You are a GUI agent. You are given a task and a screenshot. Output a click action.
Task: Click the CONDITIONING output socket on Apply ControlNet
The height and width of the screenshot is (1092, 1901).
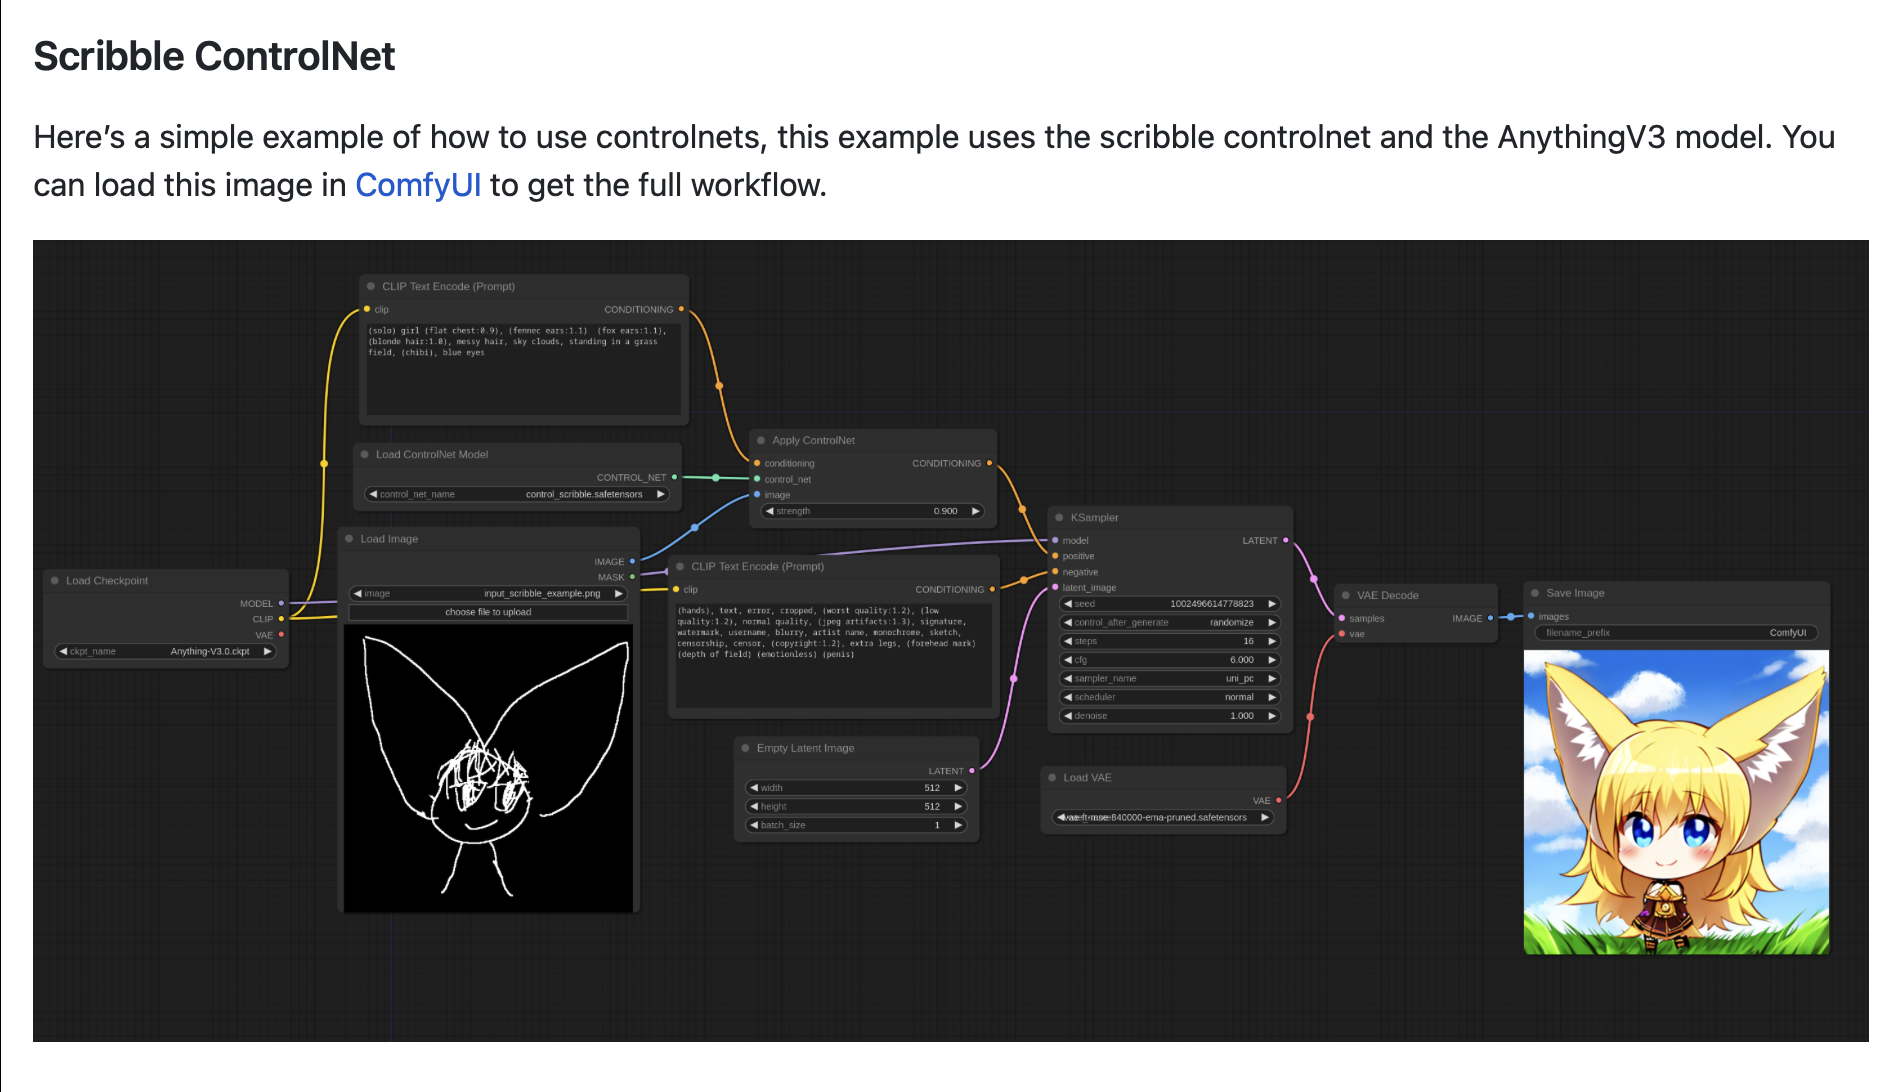point(988,463)
